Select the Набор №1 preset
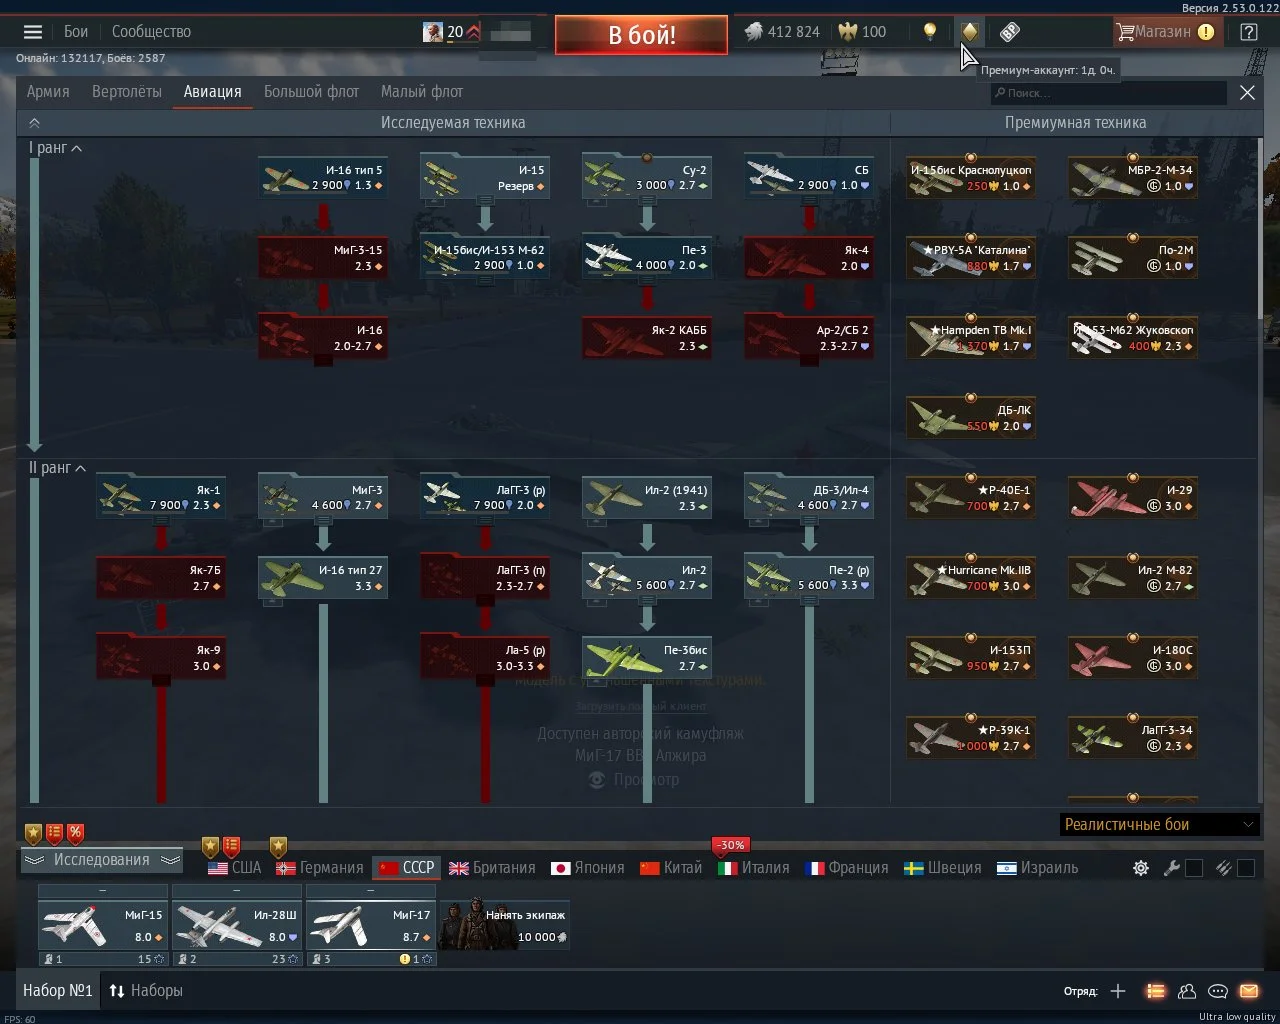The width and height of the screenshot is (1280, 1024). click(58, 991)
